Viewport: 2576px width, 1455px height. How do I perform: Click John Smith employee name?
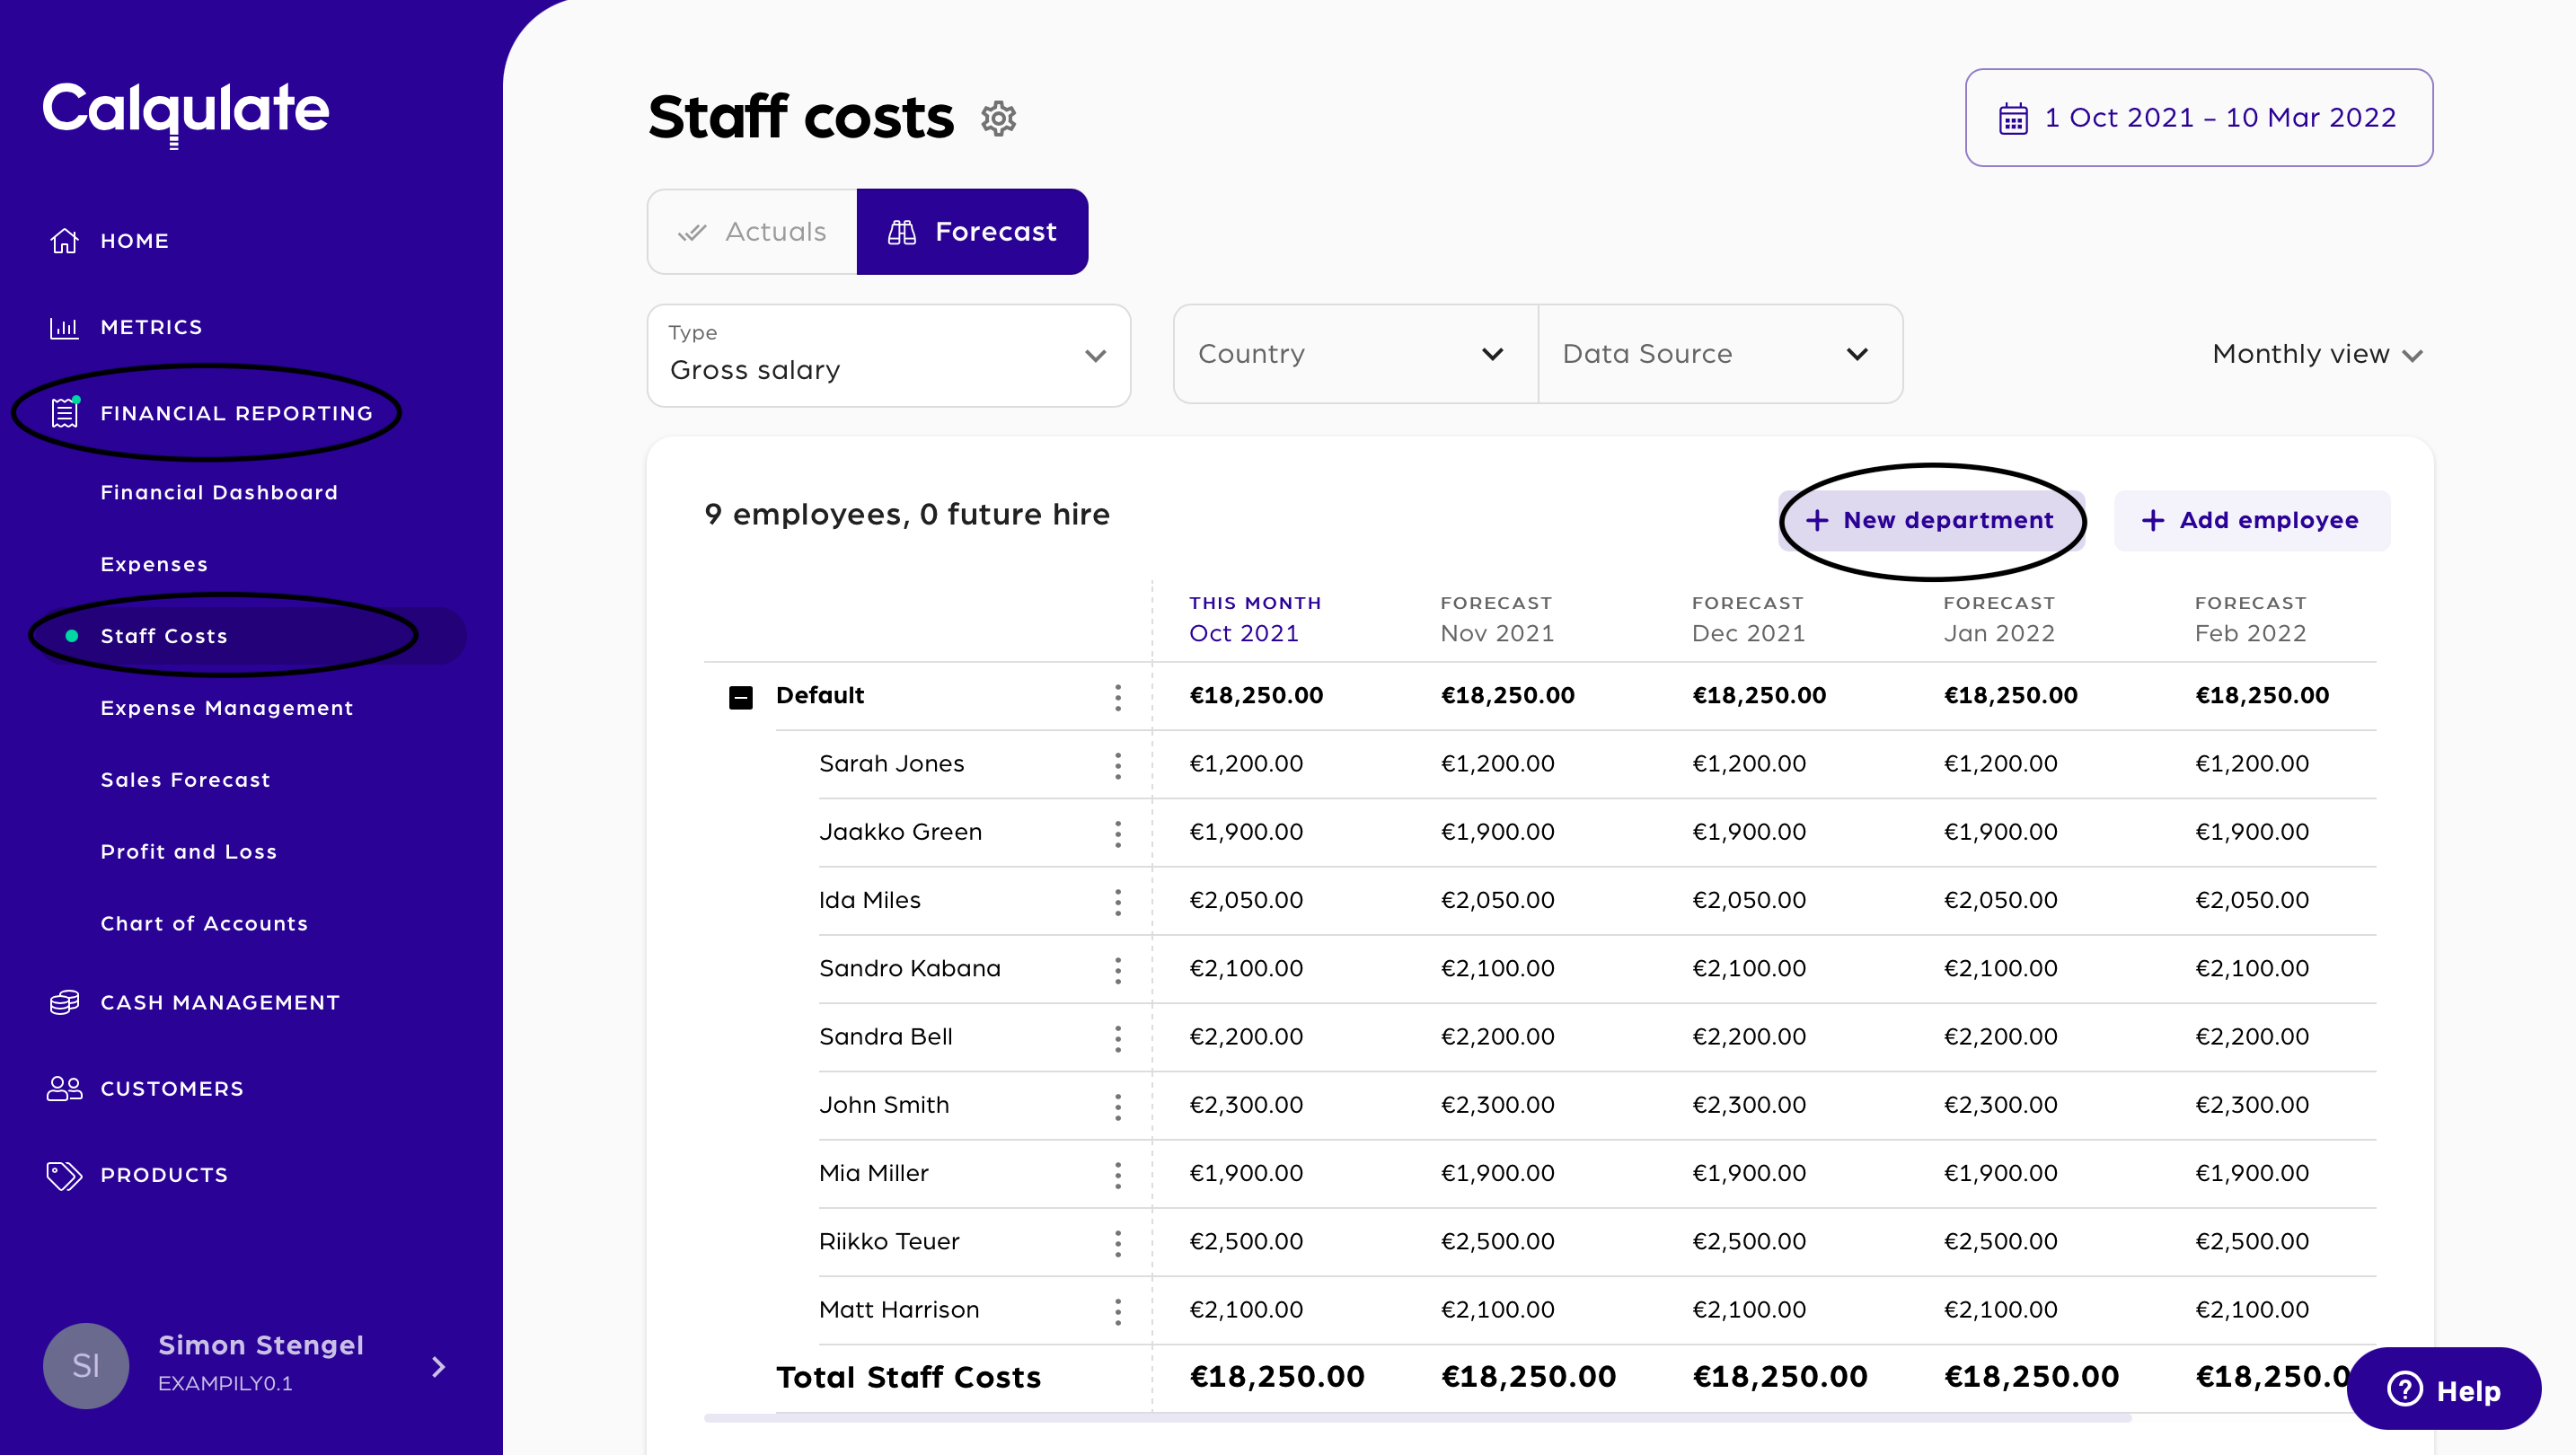[884, 1105]
